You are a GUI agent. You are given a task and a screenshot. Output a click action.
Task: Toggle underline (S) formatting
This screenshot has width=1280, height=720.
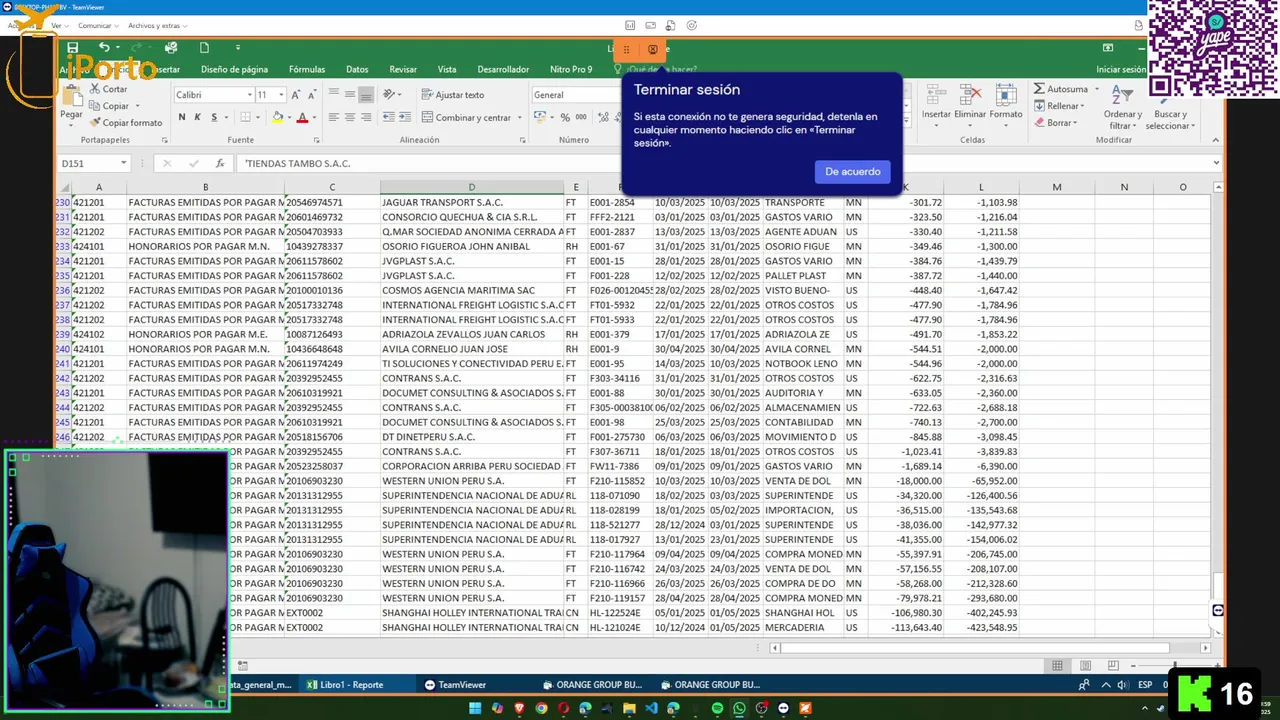[215, 117]
